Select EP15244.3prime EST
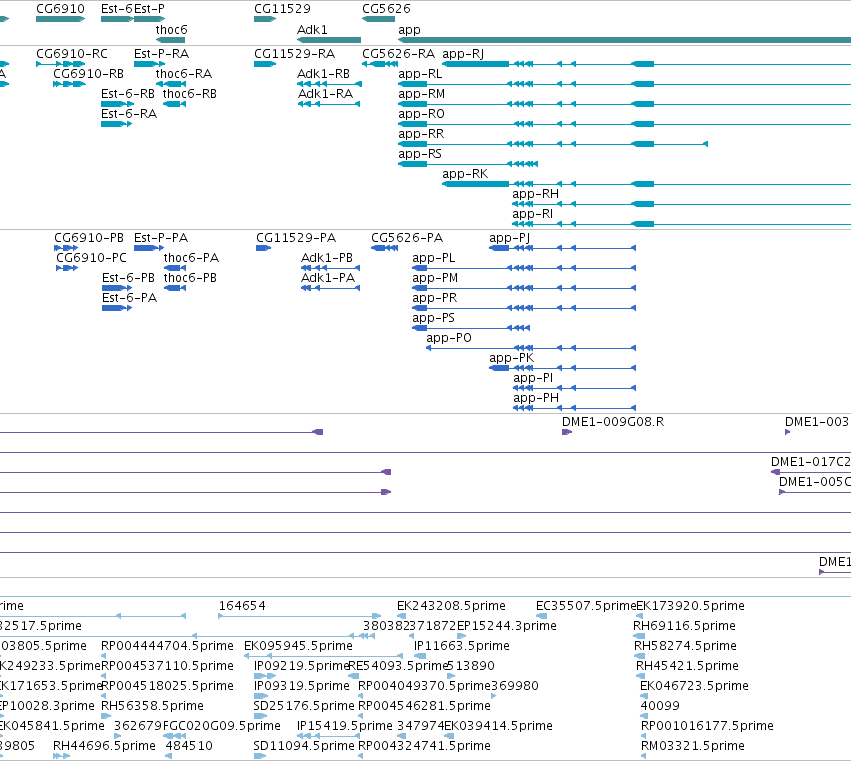 [x=462, y=636]
